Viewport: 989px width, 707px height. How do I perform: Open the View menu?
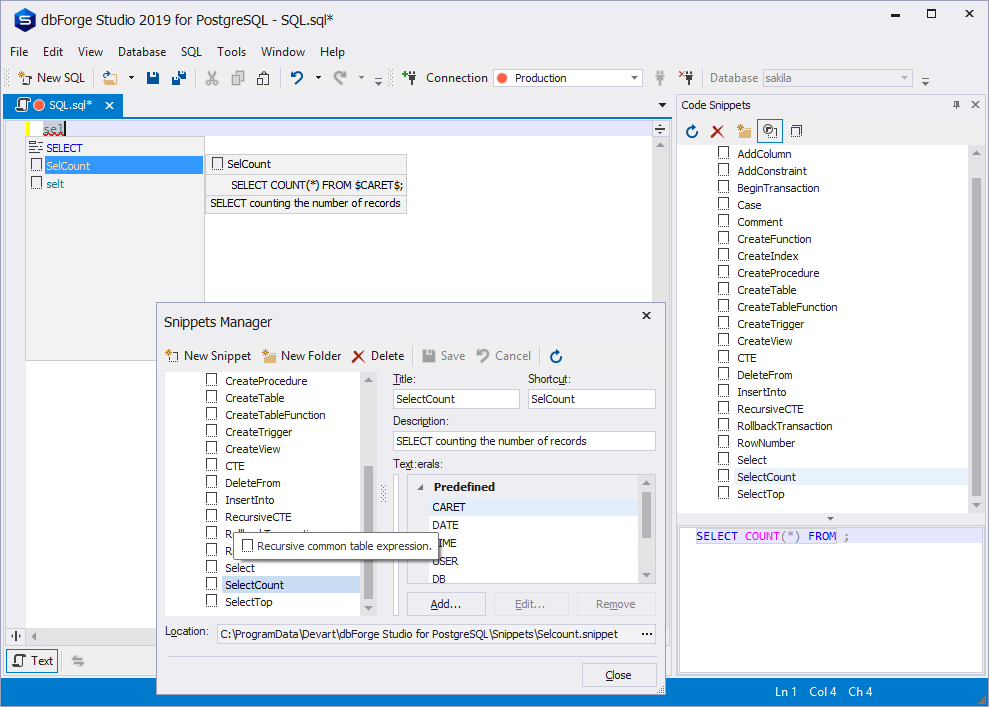click(90, 52)
